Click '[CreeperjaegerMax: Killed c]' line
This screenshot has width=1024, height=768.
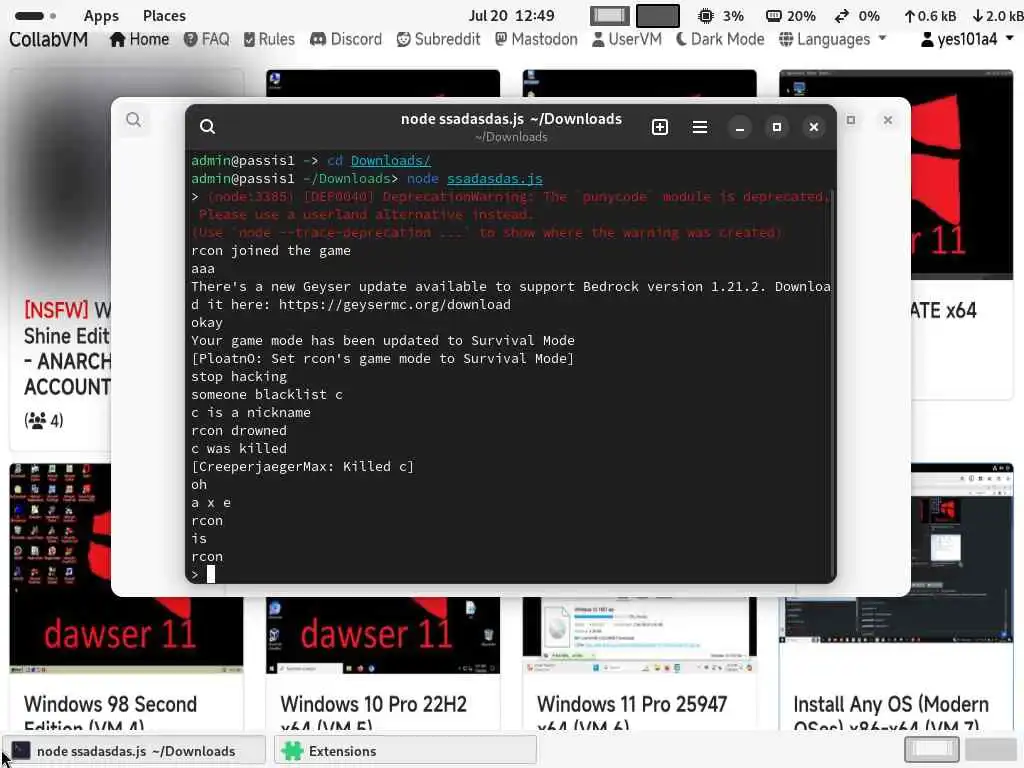click(x=302, y=466)
